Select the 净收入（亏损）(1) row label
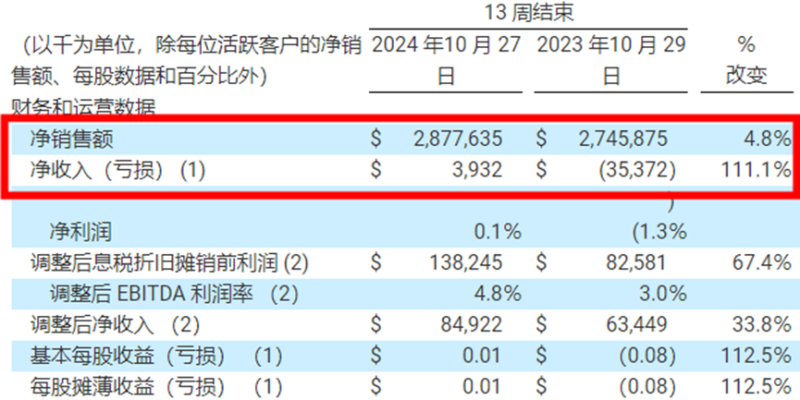Viewport: 800px width, 400px height. (118, 170)
